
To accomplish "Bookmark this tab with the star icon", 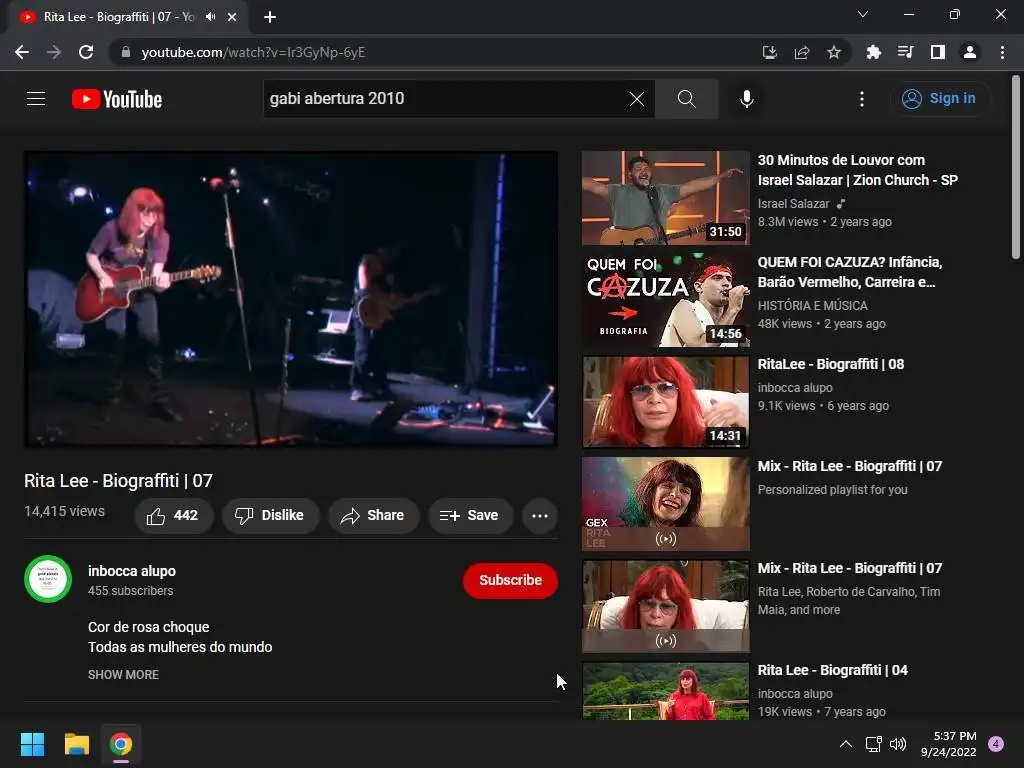I will [834, 52].
